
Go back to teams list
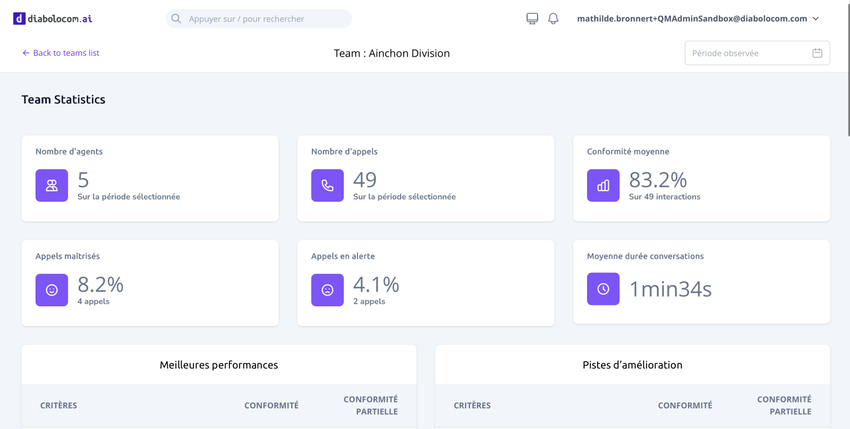[61, 53]
